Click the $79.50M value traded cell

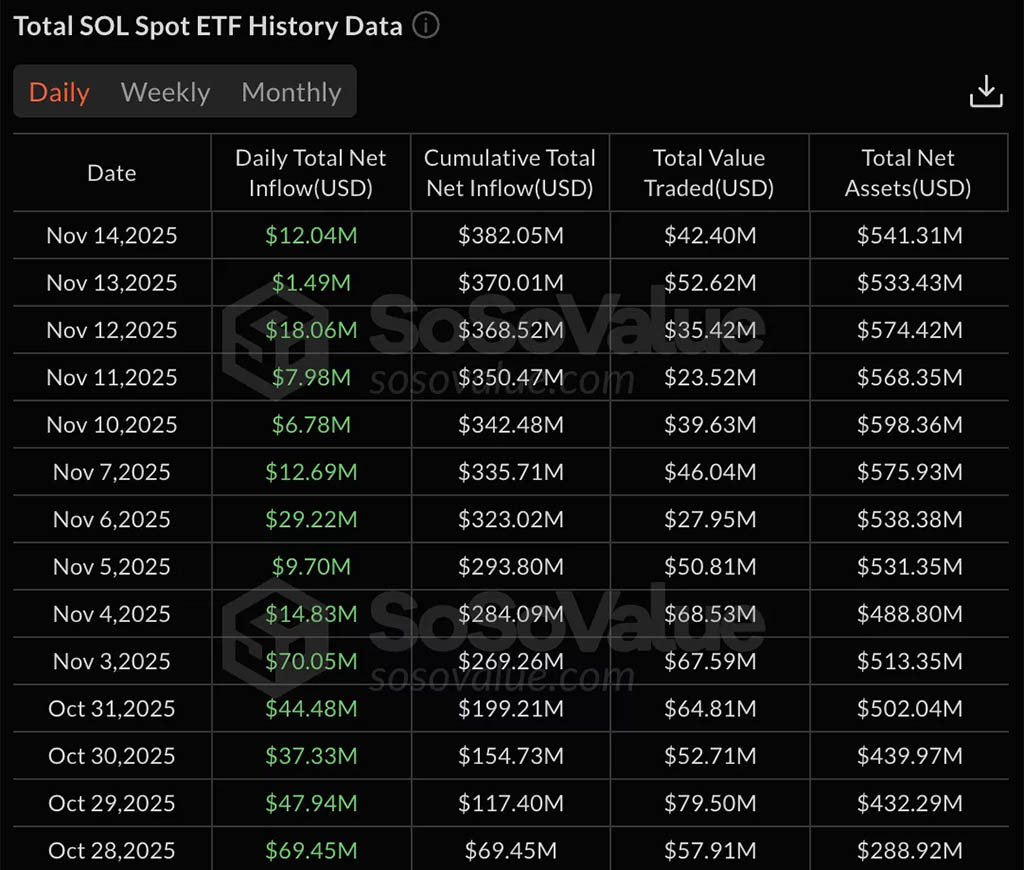[709, 803]
